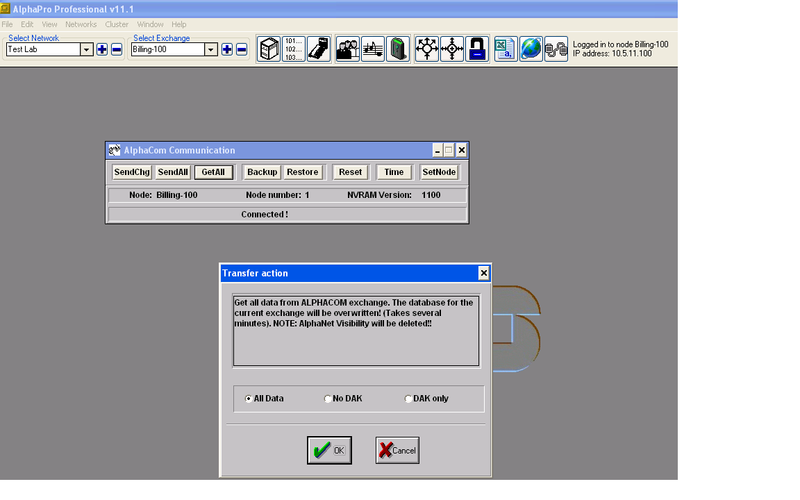Close the Transfer action dialog with X

tap(484, 273)
